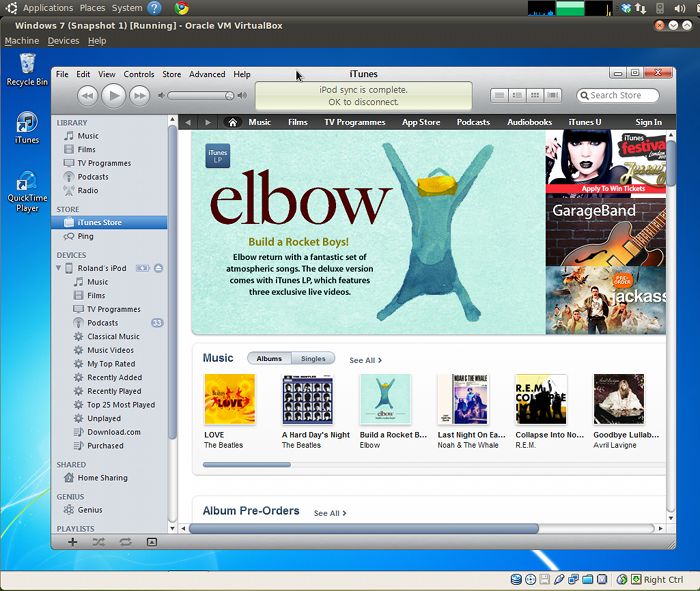Open the File menu

coord(62,74)
